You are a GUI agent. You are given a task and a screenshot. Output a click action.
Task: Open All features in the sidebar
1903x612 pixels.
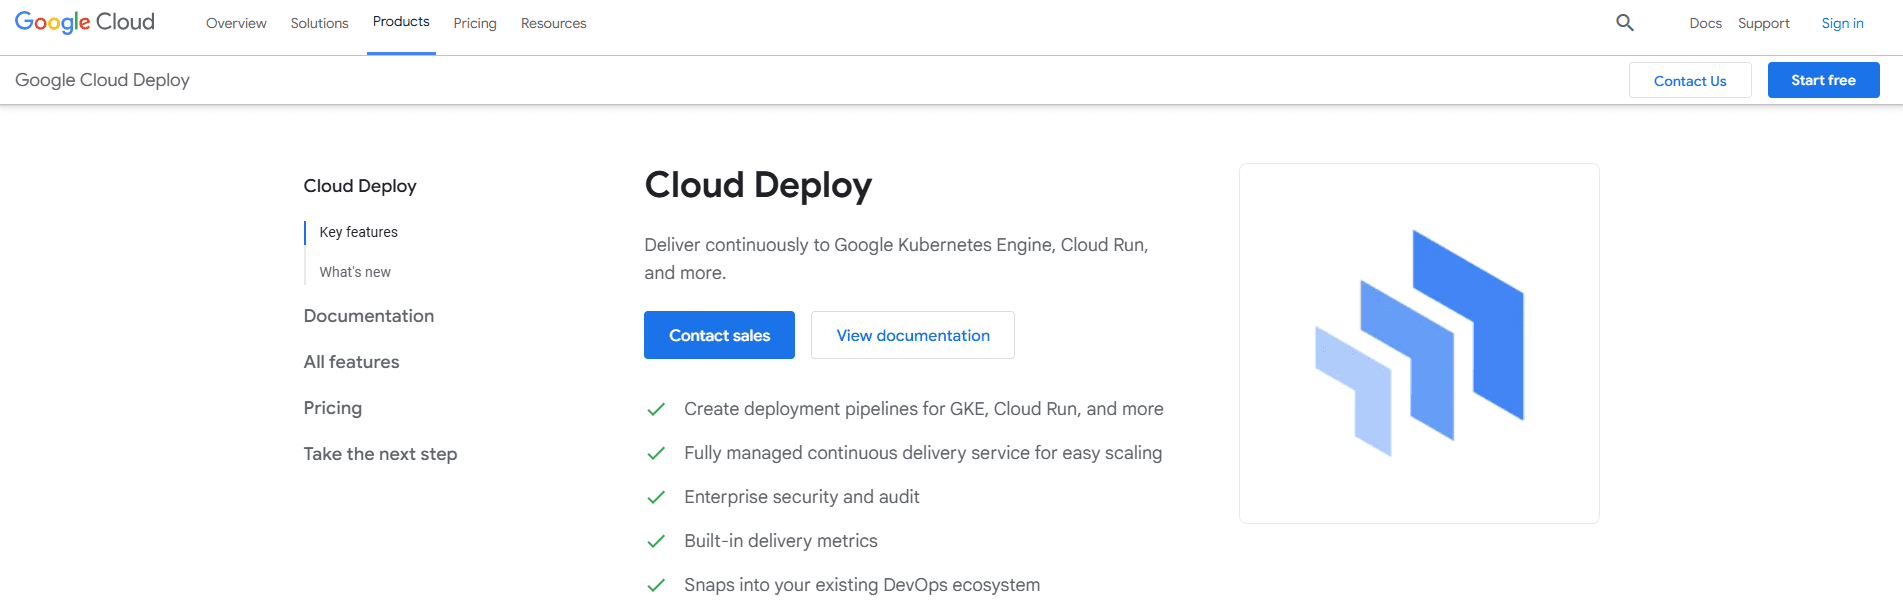pos(351,362)
